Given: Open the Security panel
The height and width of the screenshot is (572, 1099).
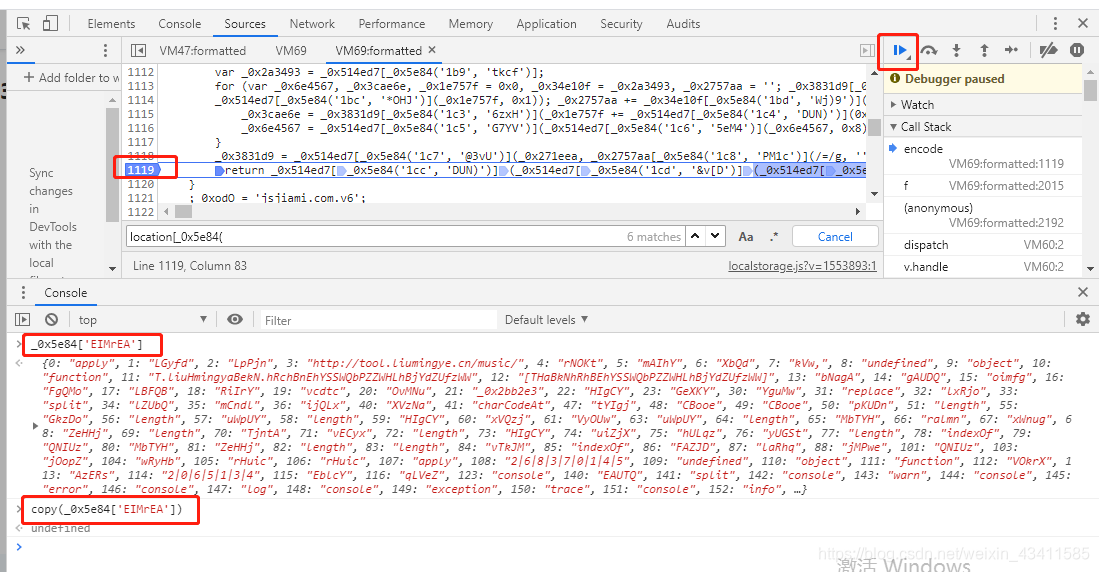Looking at the screenshot, I should point(621,24).
